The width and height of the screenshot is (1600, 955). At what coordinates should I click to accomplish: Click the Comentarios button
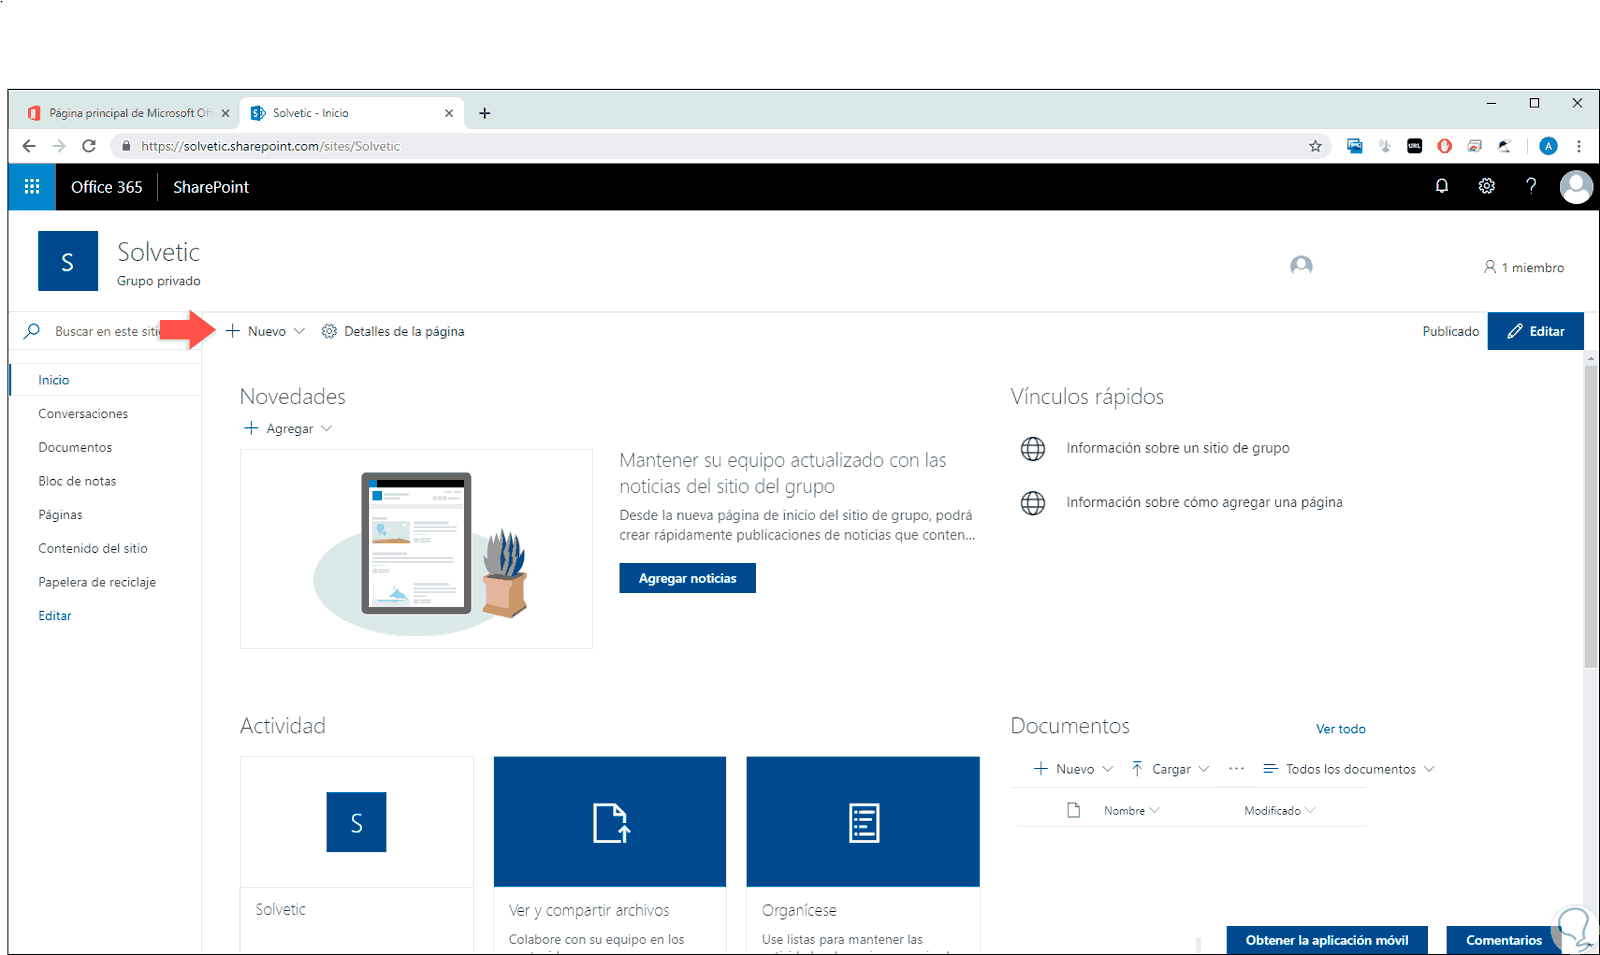pos(1504,940)
